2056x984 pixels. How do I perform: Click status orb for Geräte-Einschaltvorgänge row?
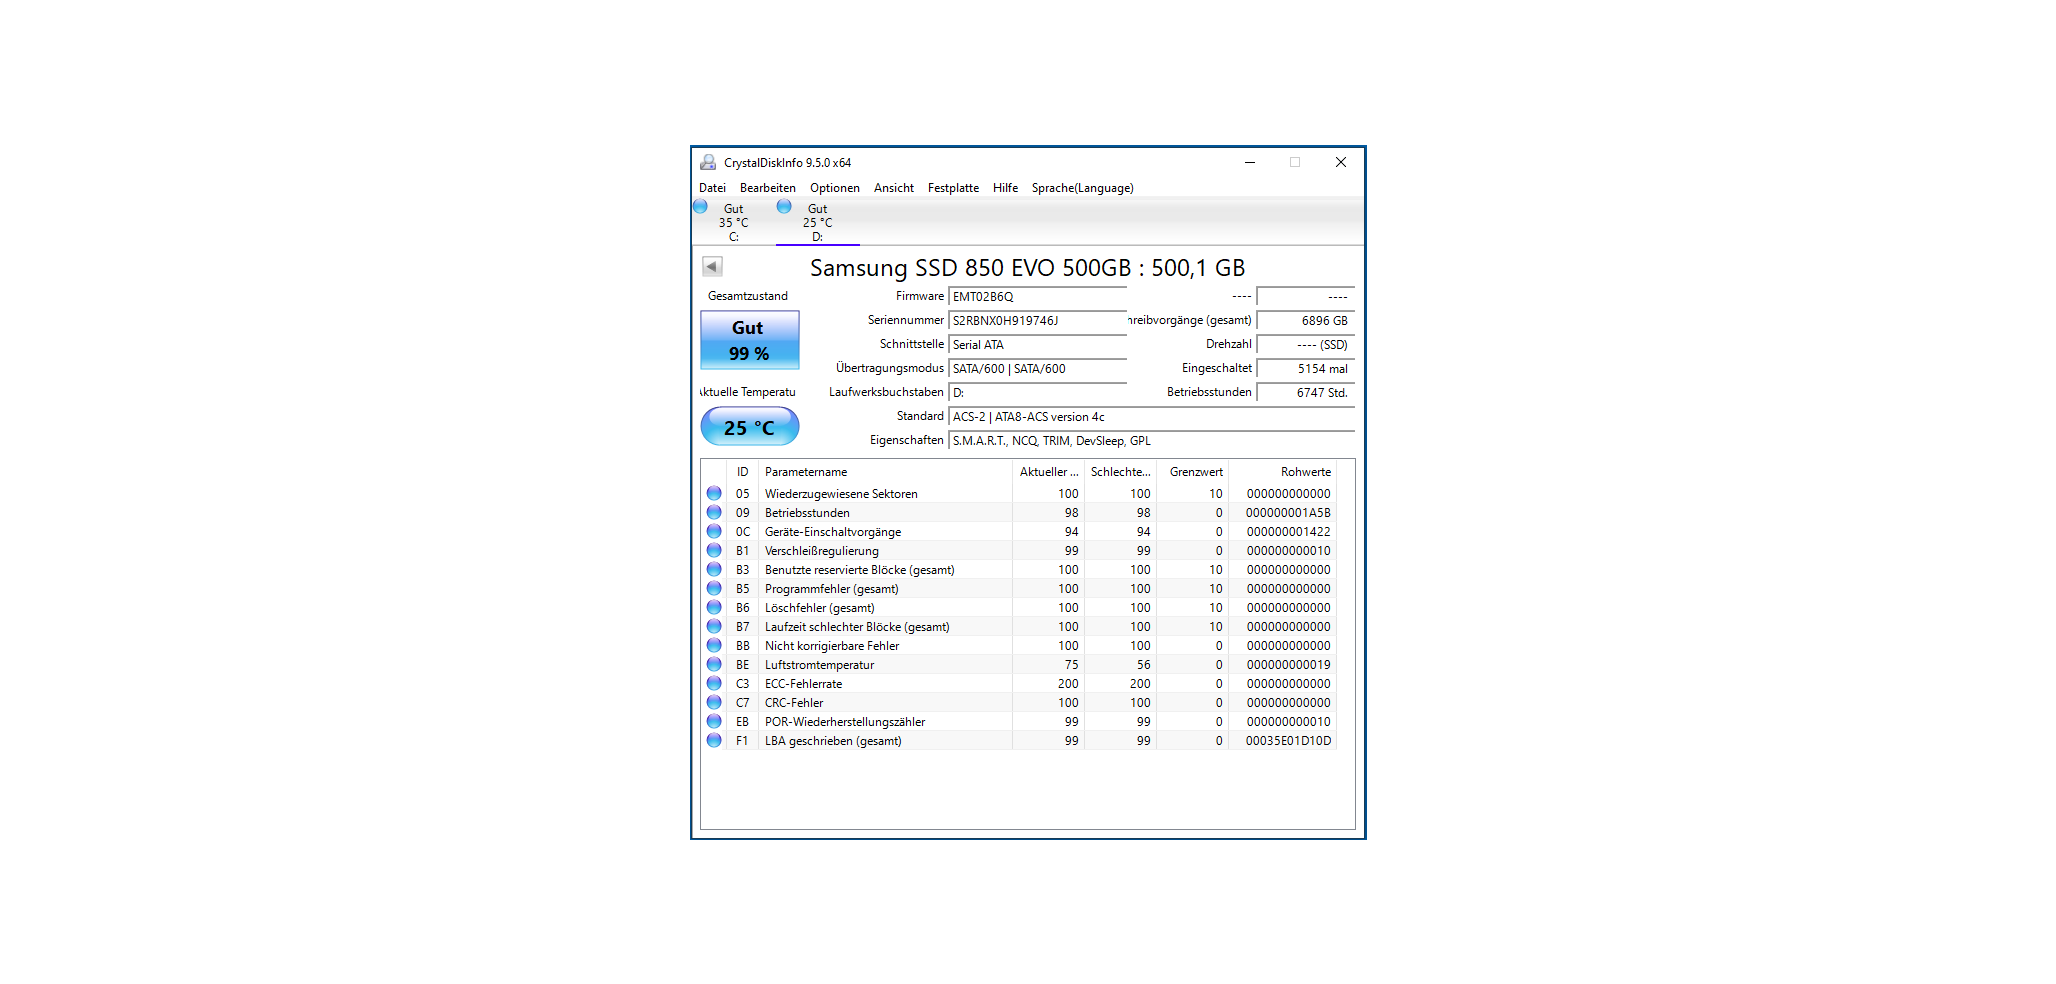(714, 531)
